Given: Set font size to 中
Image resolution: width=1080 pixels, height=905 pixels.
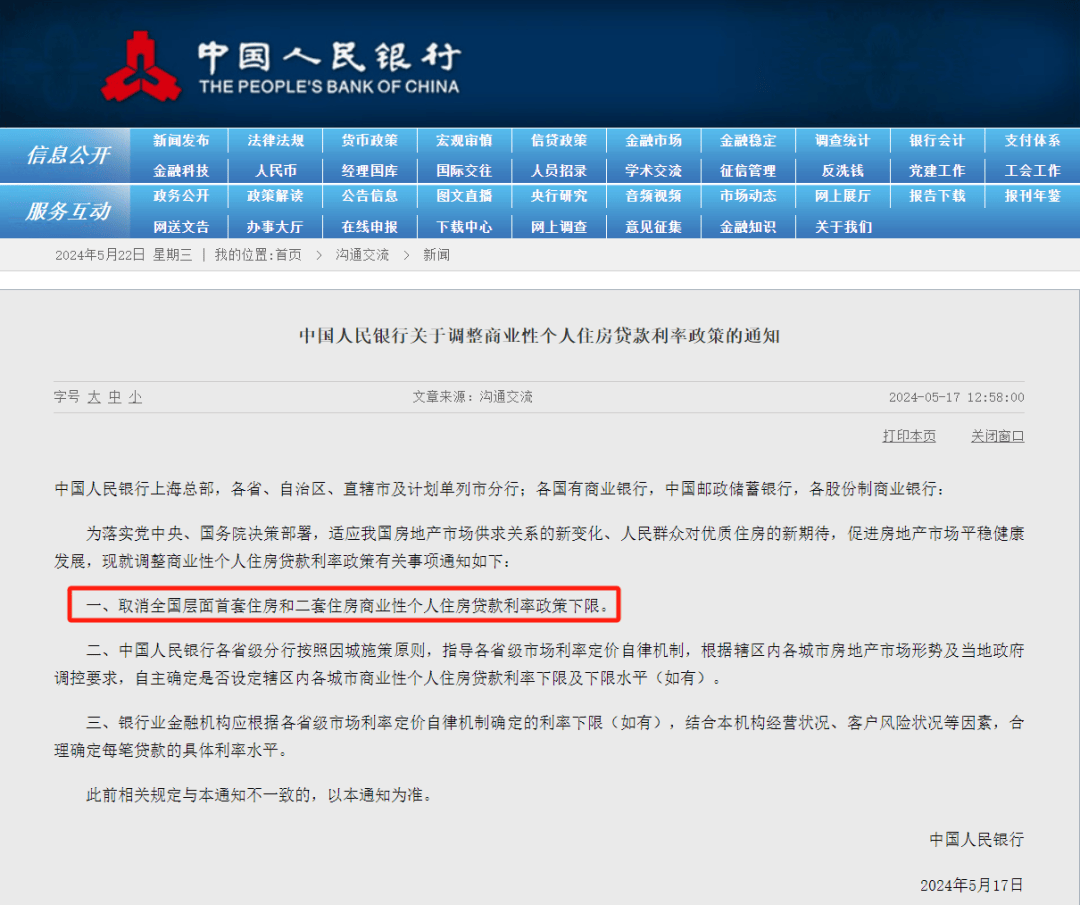Looking at the screenshot, I should point(115,397).
